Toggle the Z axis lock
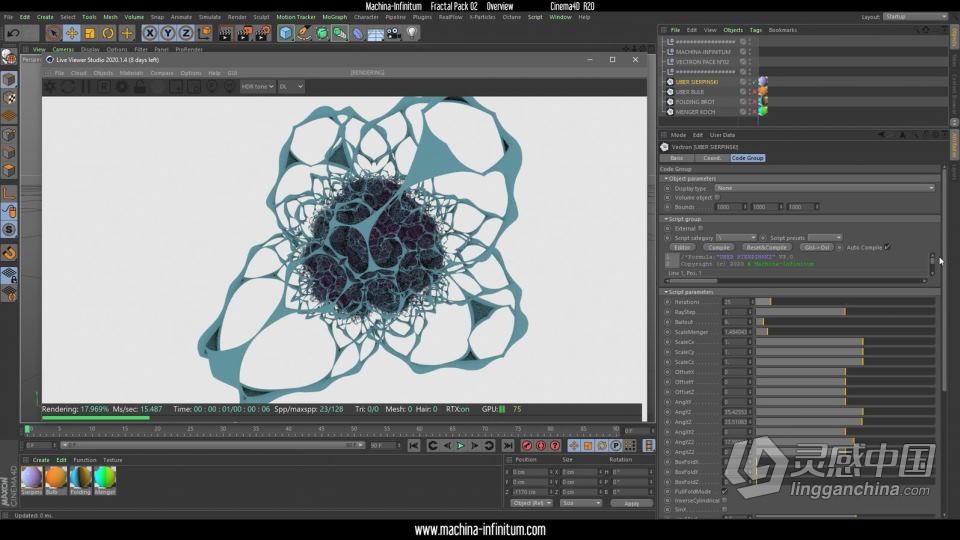The image size is (960, 540). [186, 33]
